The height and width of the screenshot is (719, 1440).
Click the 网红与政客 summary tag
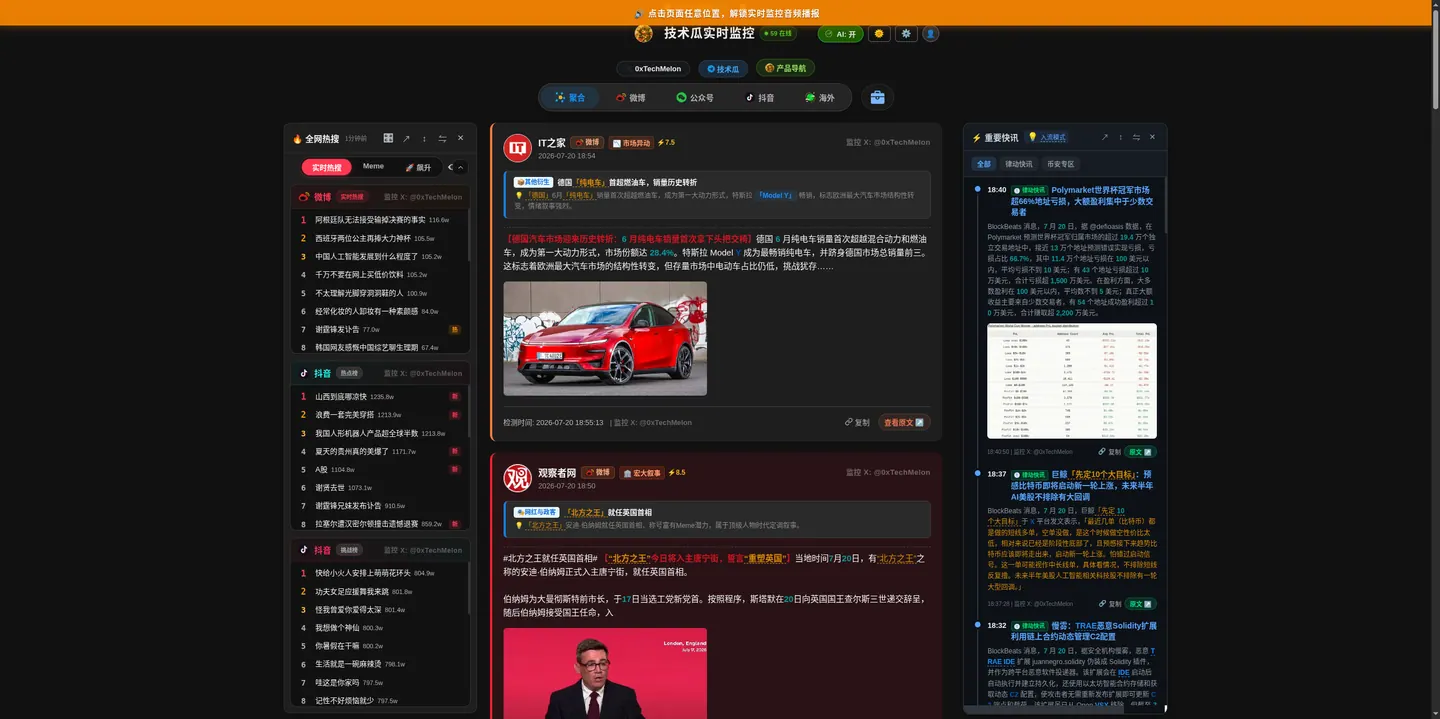tap(536, 512)
